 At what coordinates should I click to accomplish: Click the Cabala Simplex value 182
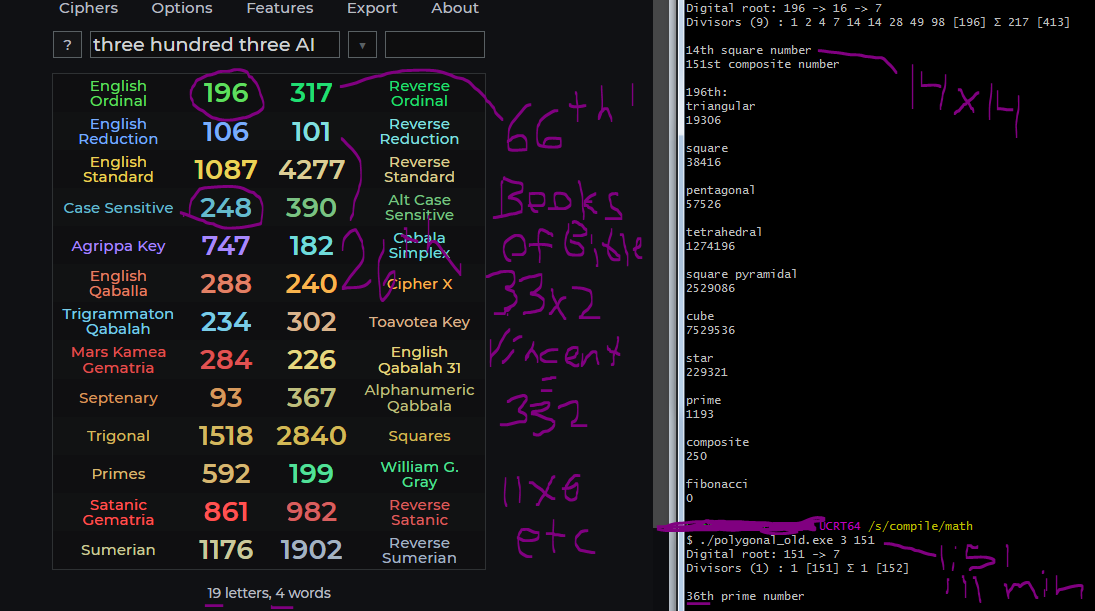311,246
